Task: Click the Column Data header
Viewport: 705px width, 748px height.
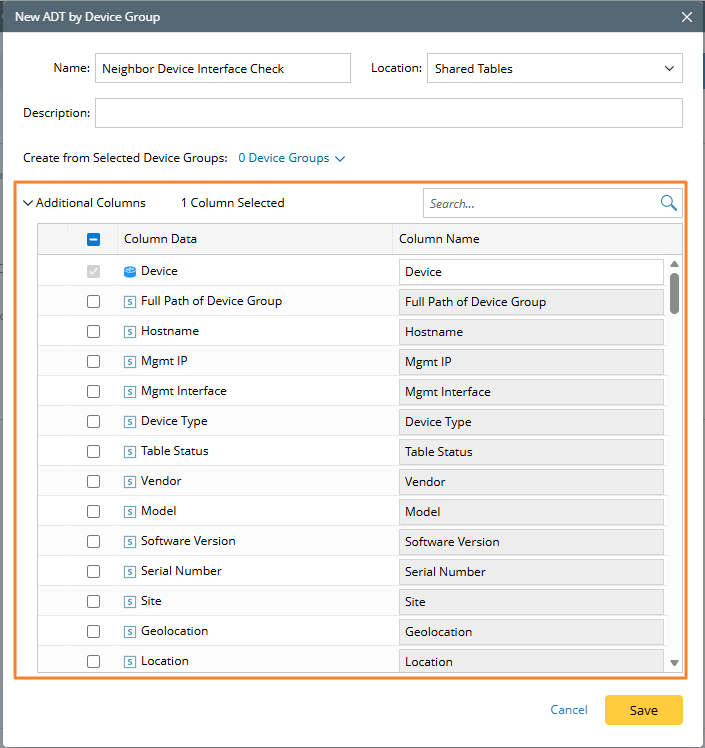Action: tap(160, 239)
